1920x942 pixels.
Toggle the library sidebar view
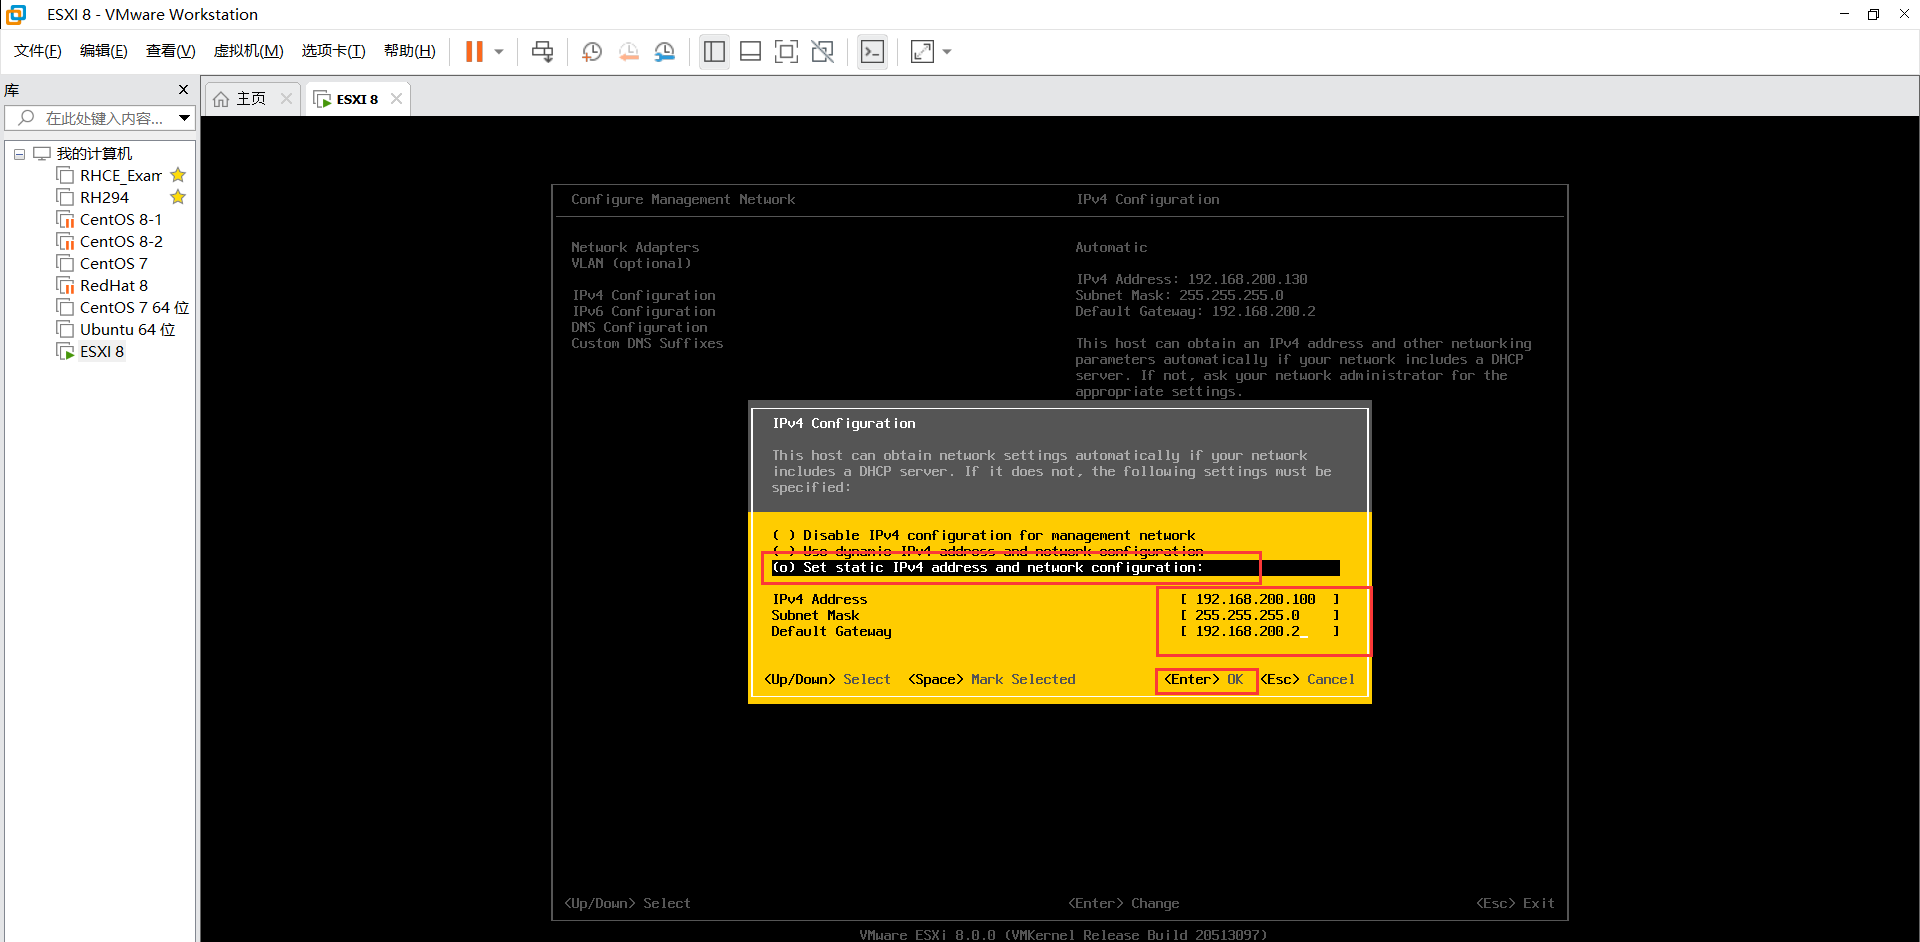(x=714, y=52)
